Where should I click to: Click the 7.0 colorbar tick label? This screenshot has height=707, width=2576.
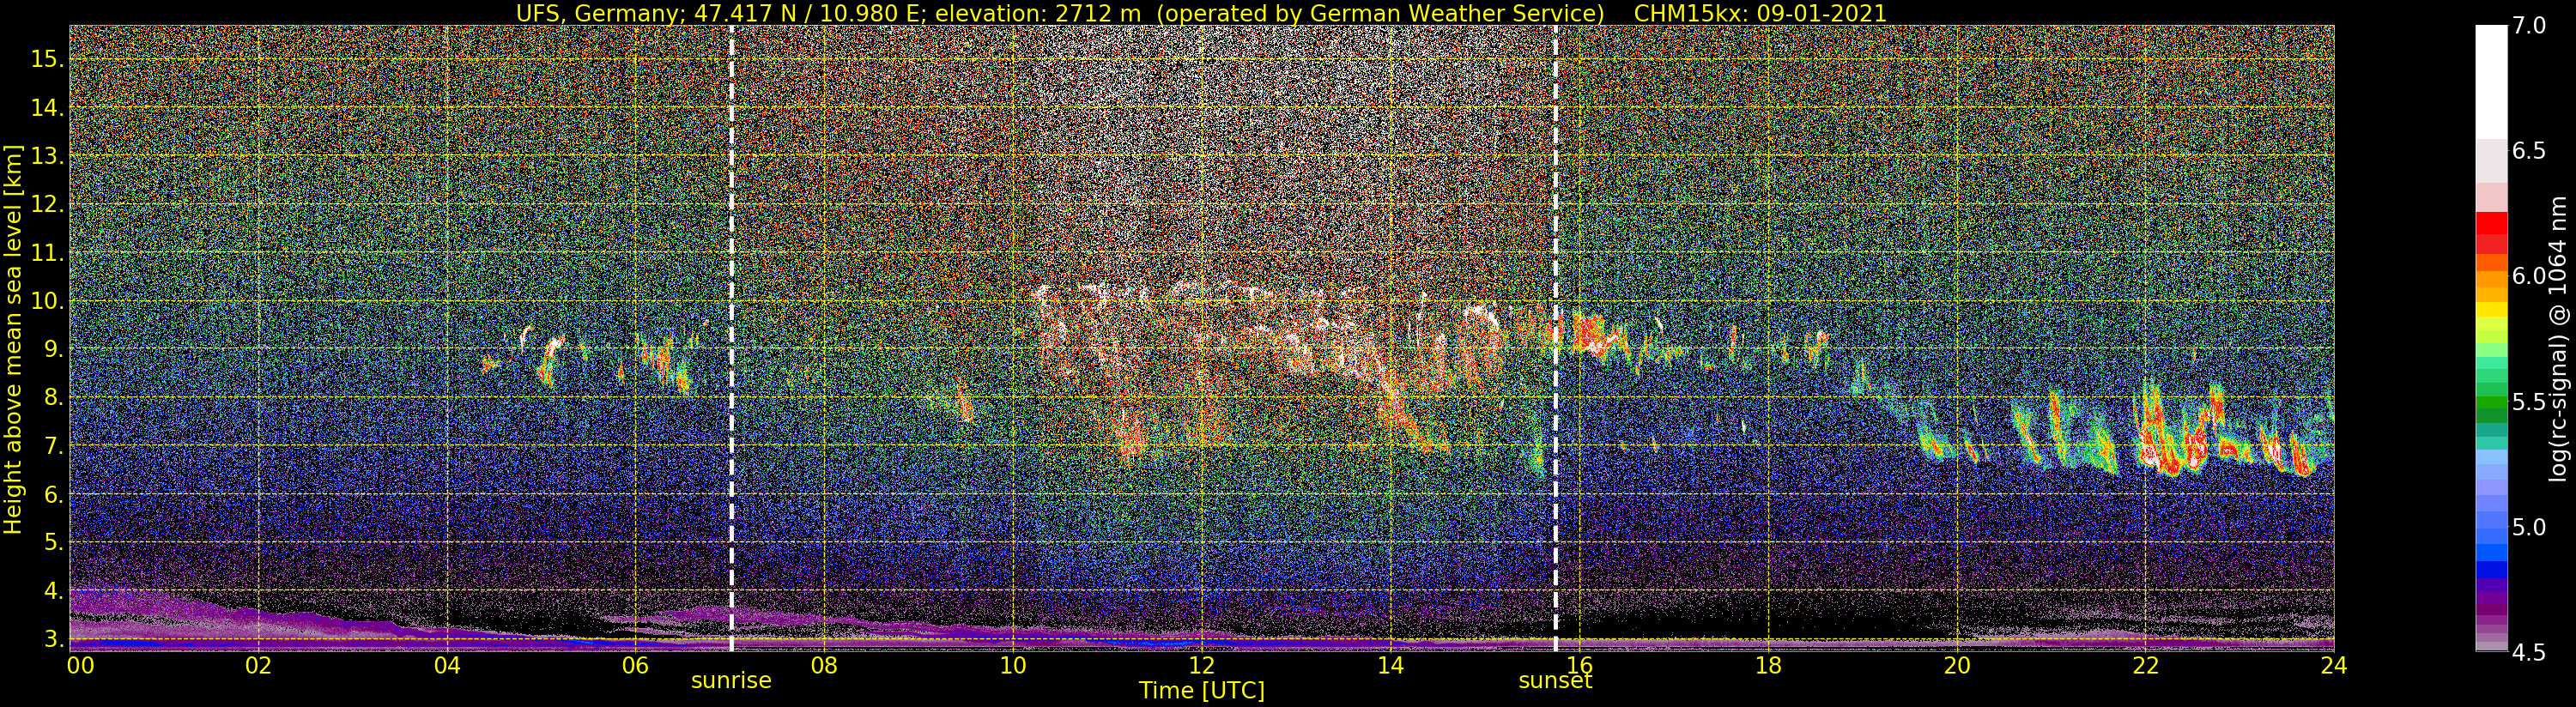[x=2530, y=26]
